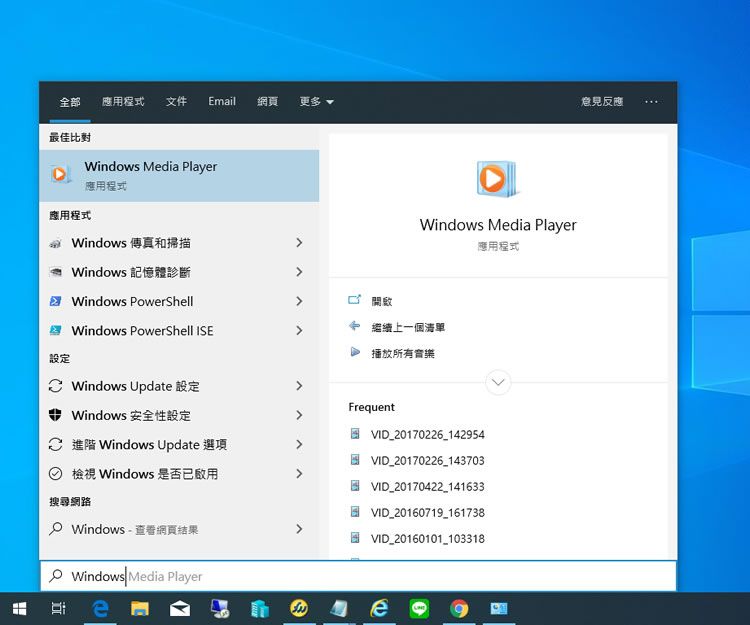Click the Windows Start button

19,608
